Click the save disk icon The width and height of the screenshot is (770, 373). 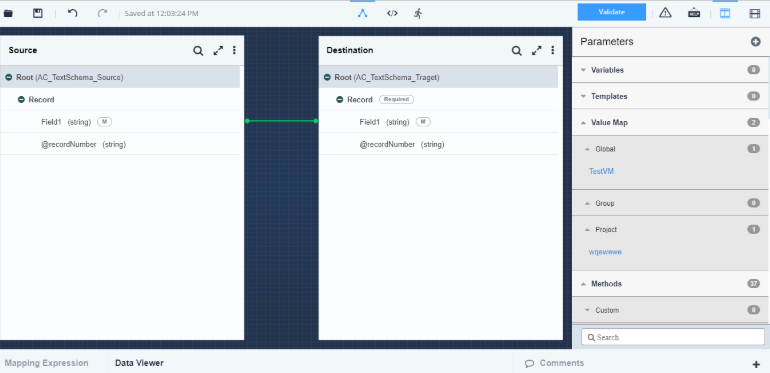coord(37,13)
